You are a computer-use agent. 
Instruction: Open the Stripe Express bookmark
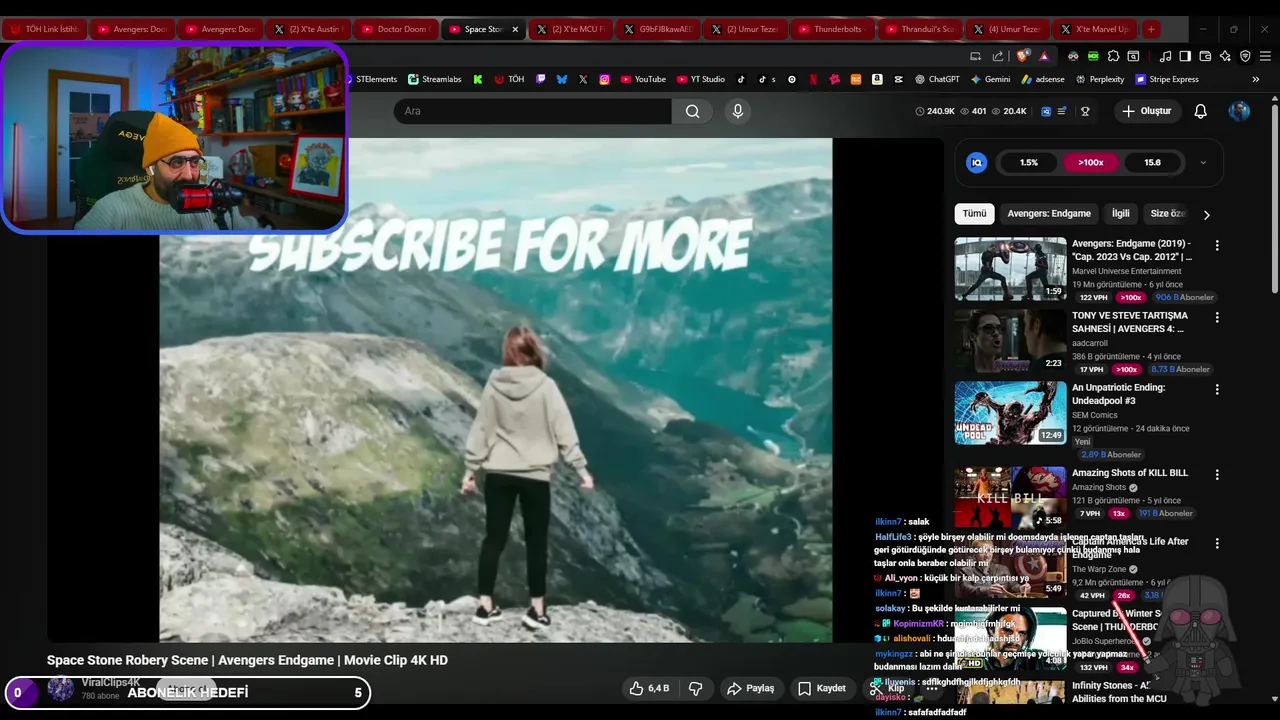tap(1167, 79)
